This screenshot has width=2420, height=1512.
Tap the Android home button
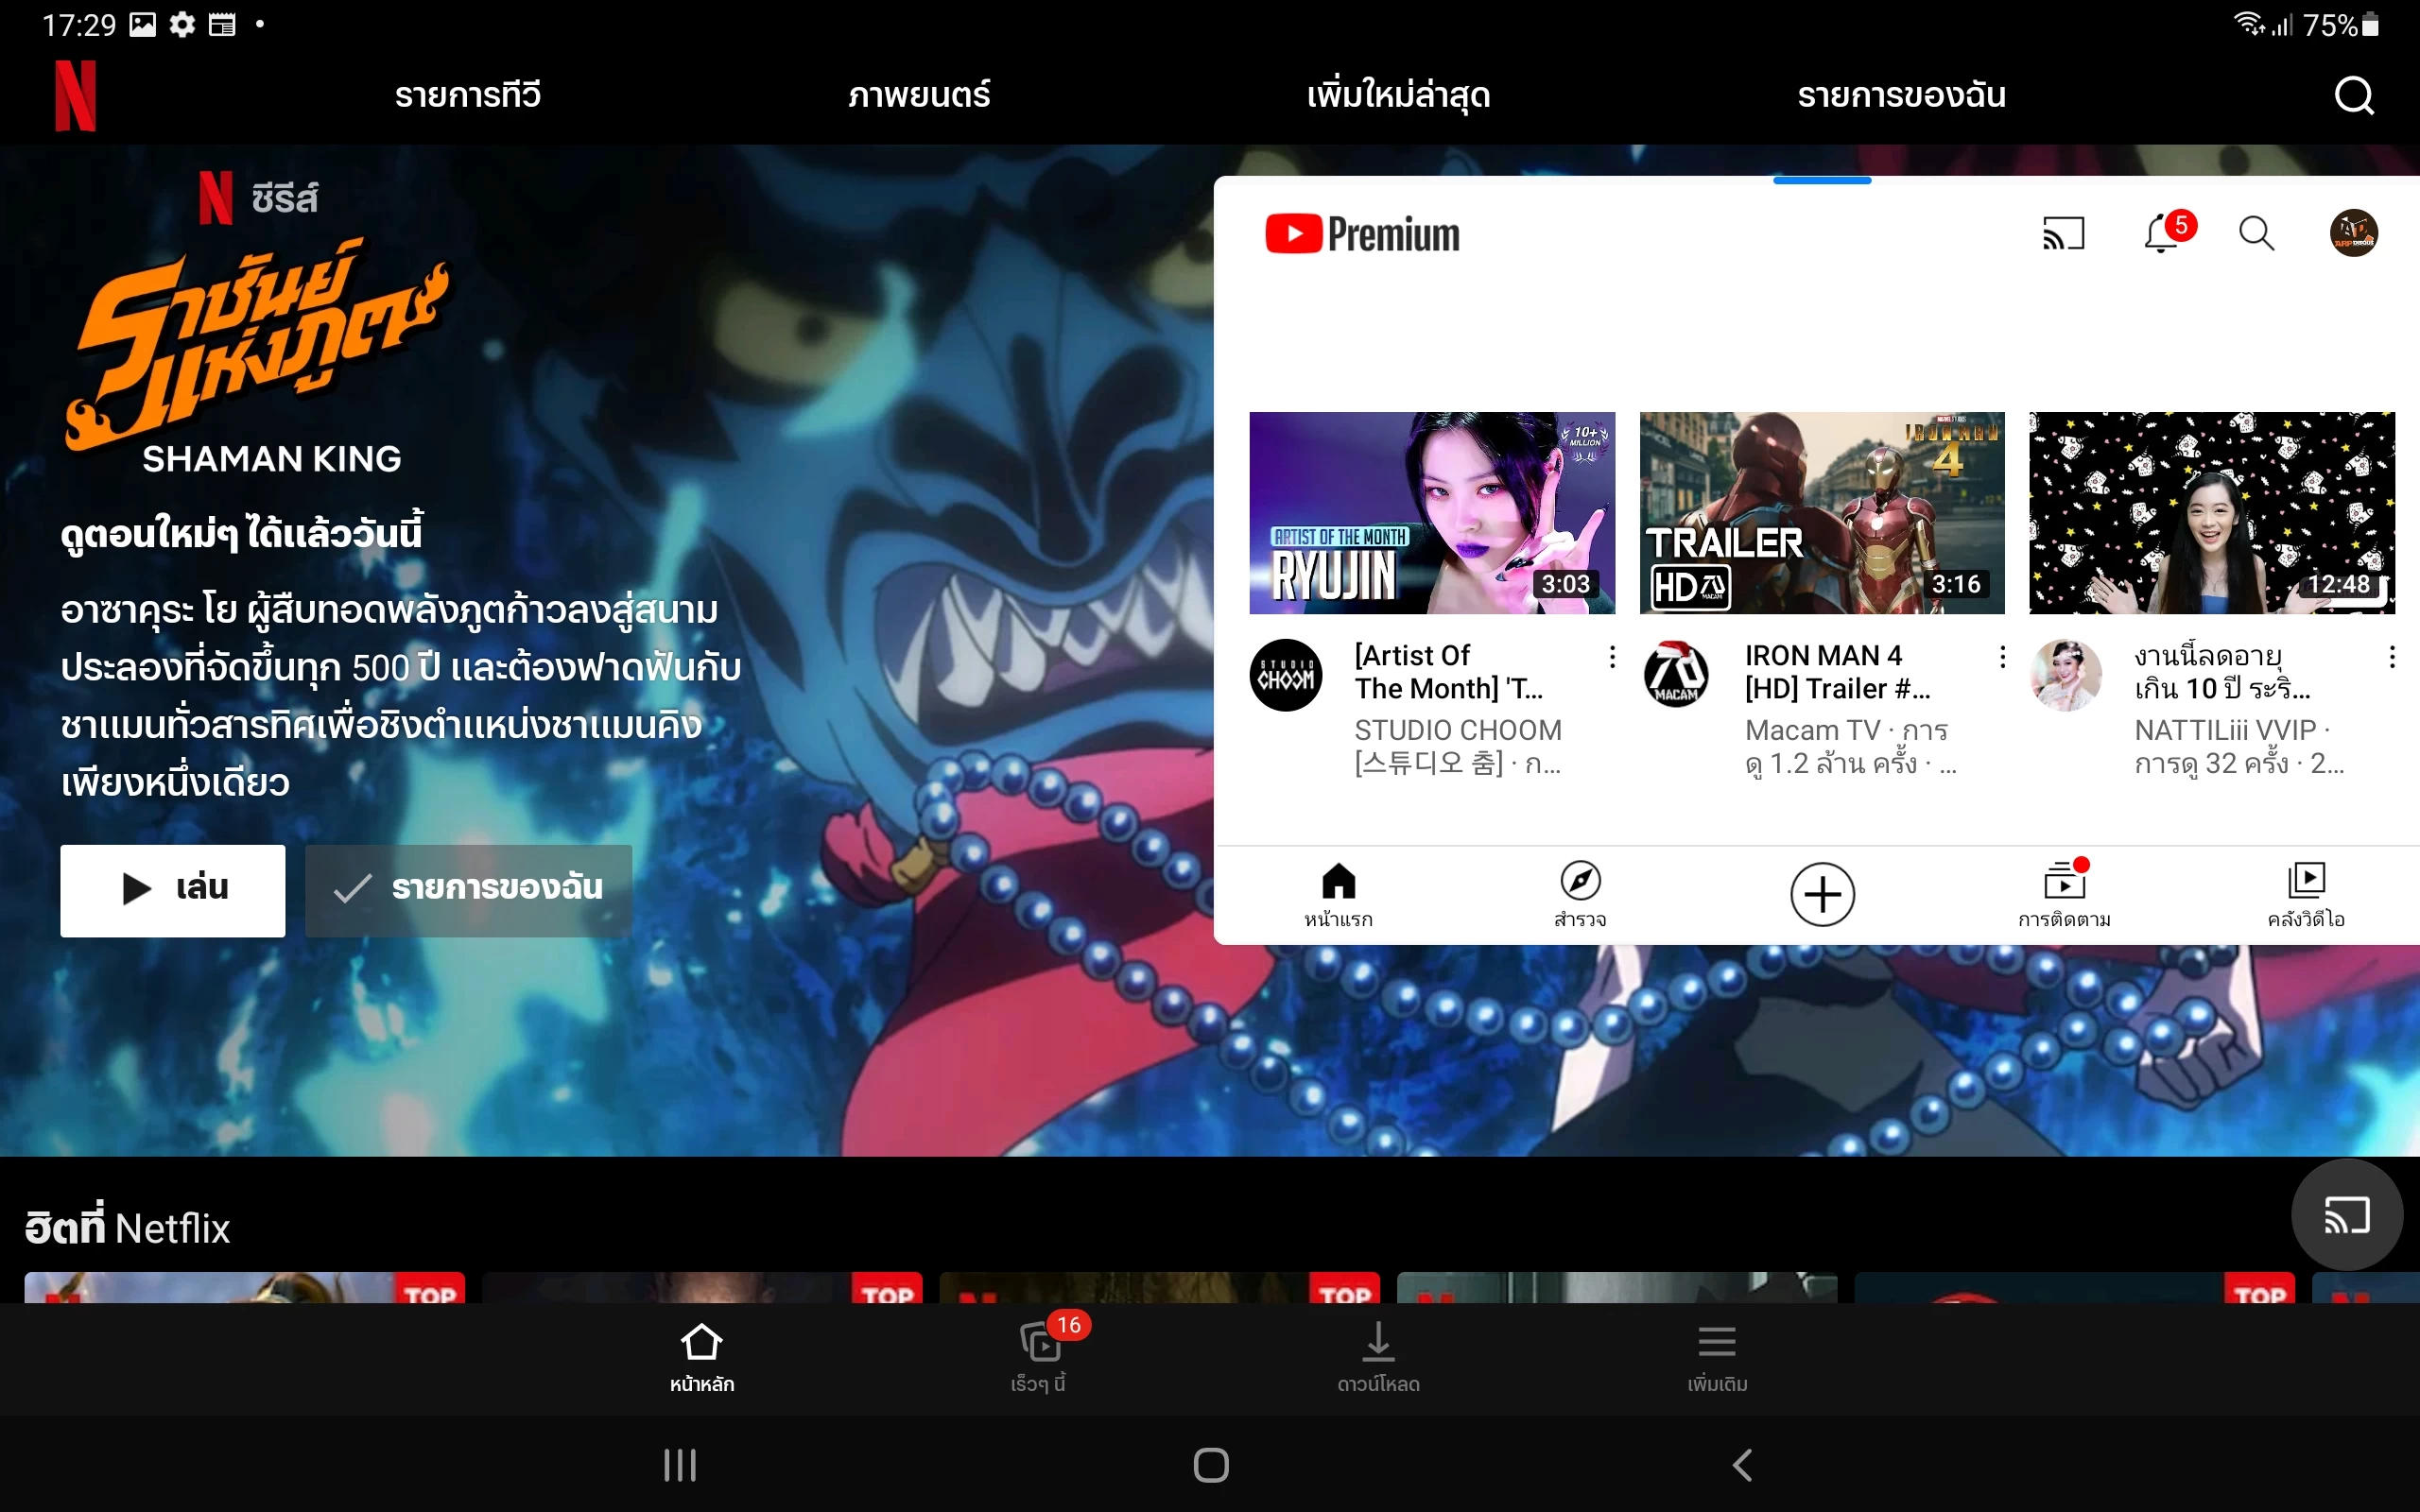[1211, 1466]
